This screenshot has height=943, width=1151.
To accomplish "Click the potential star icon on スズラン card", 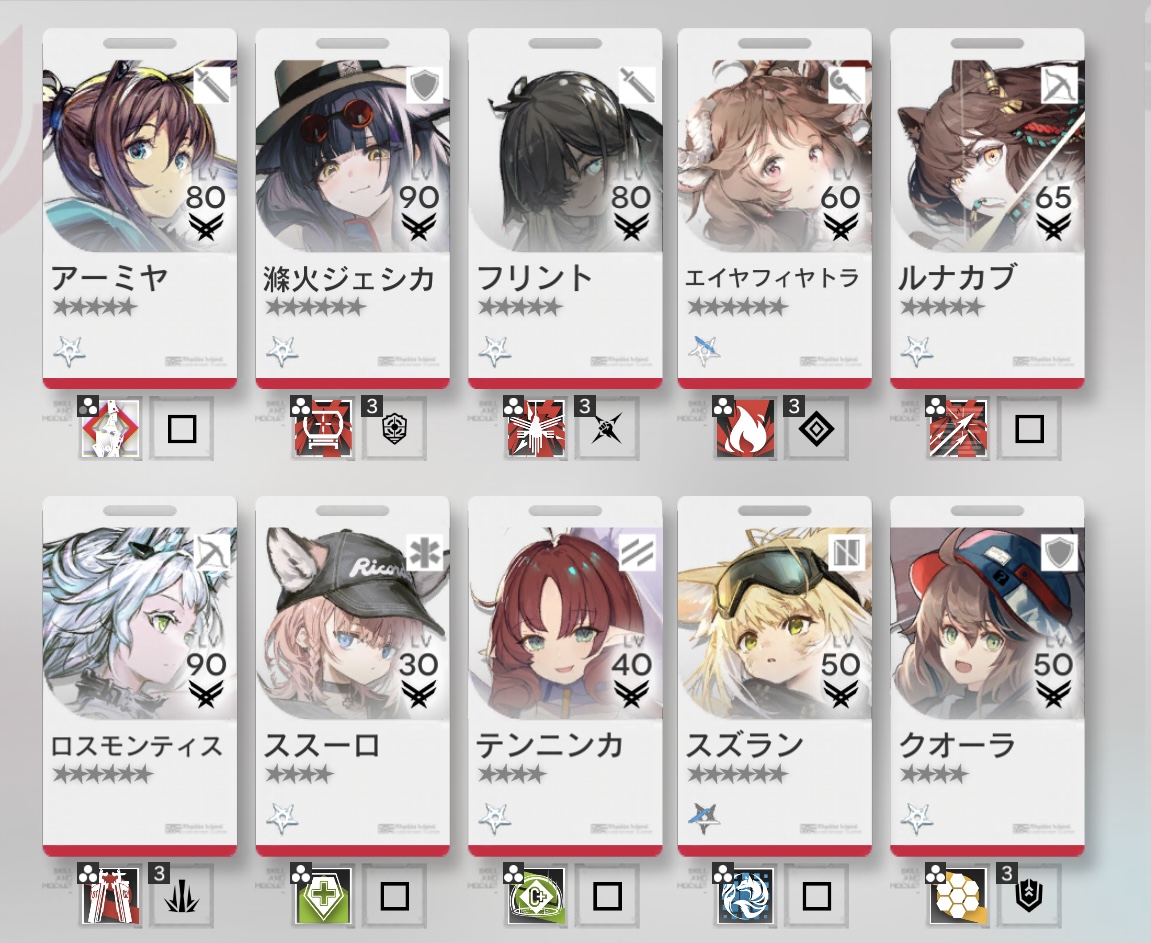I will coord(704,818).
